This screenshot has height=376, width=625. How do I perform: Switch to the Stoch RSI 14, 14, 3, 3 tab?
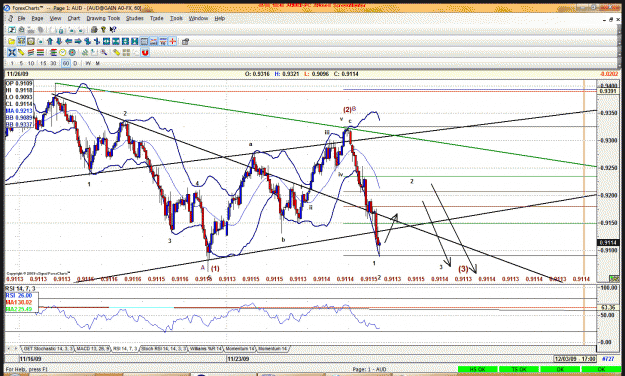click(164, 349)
